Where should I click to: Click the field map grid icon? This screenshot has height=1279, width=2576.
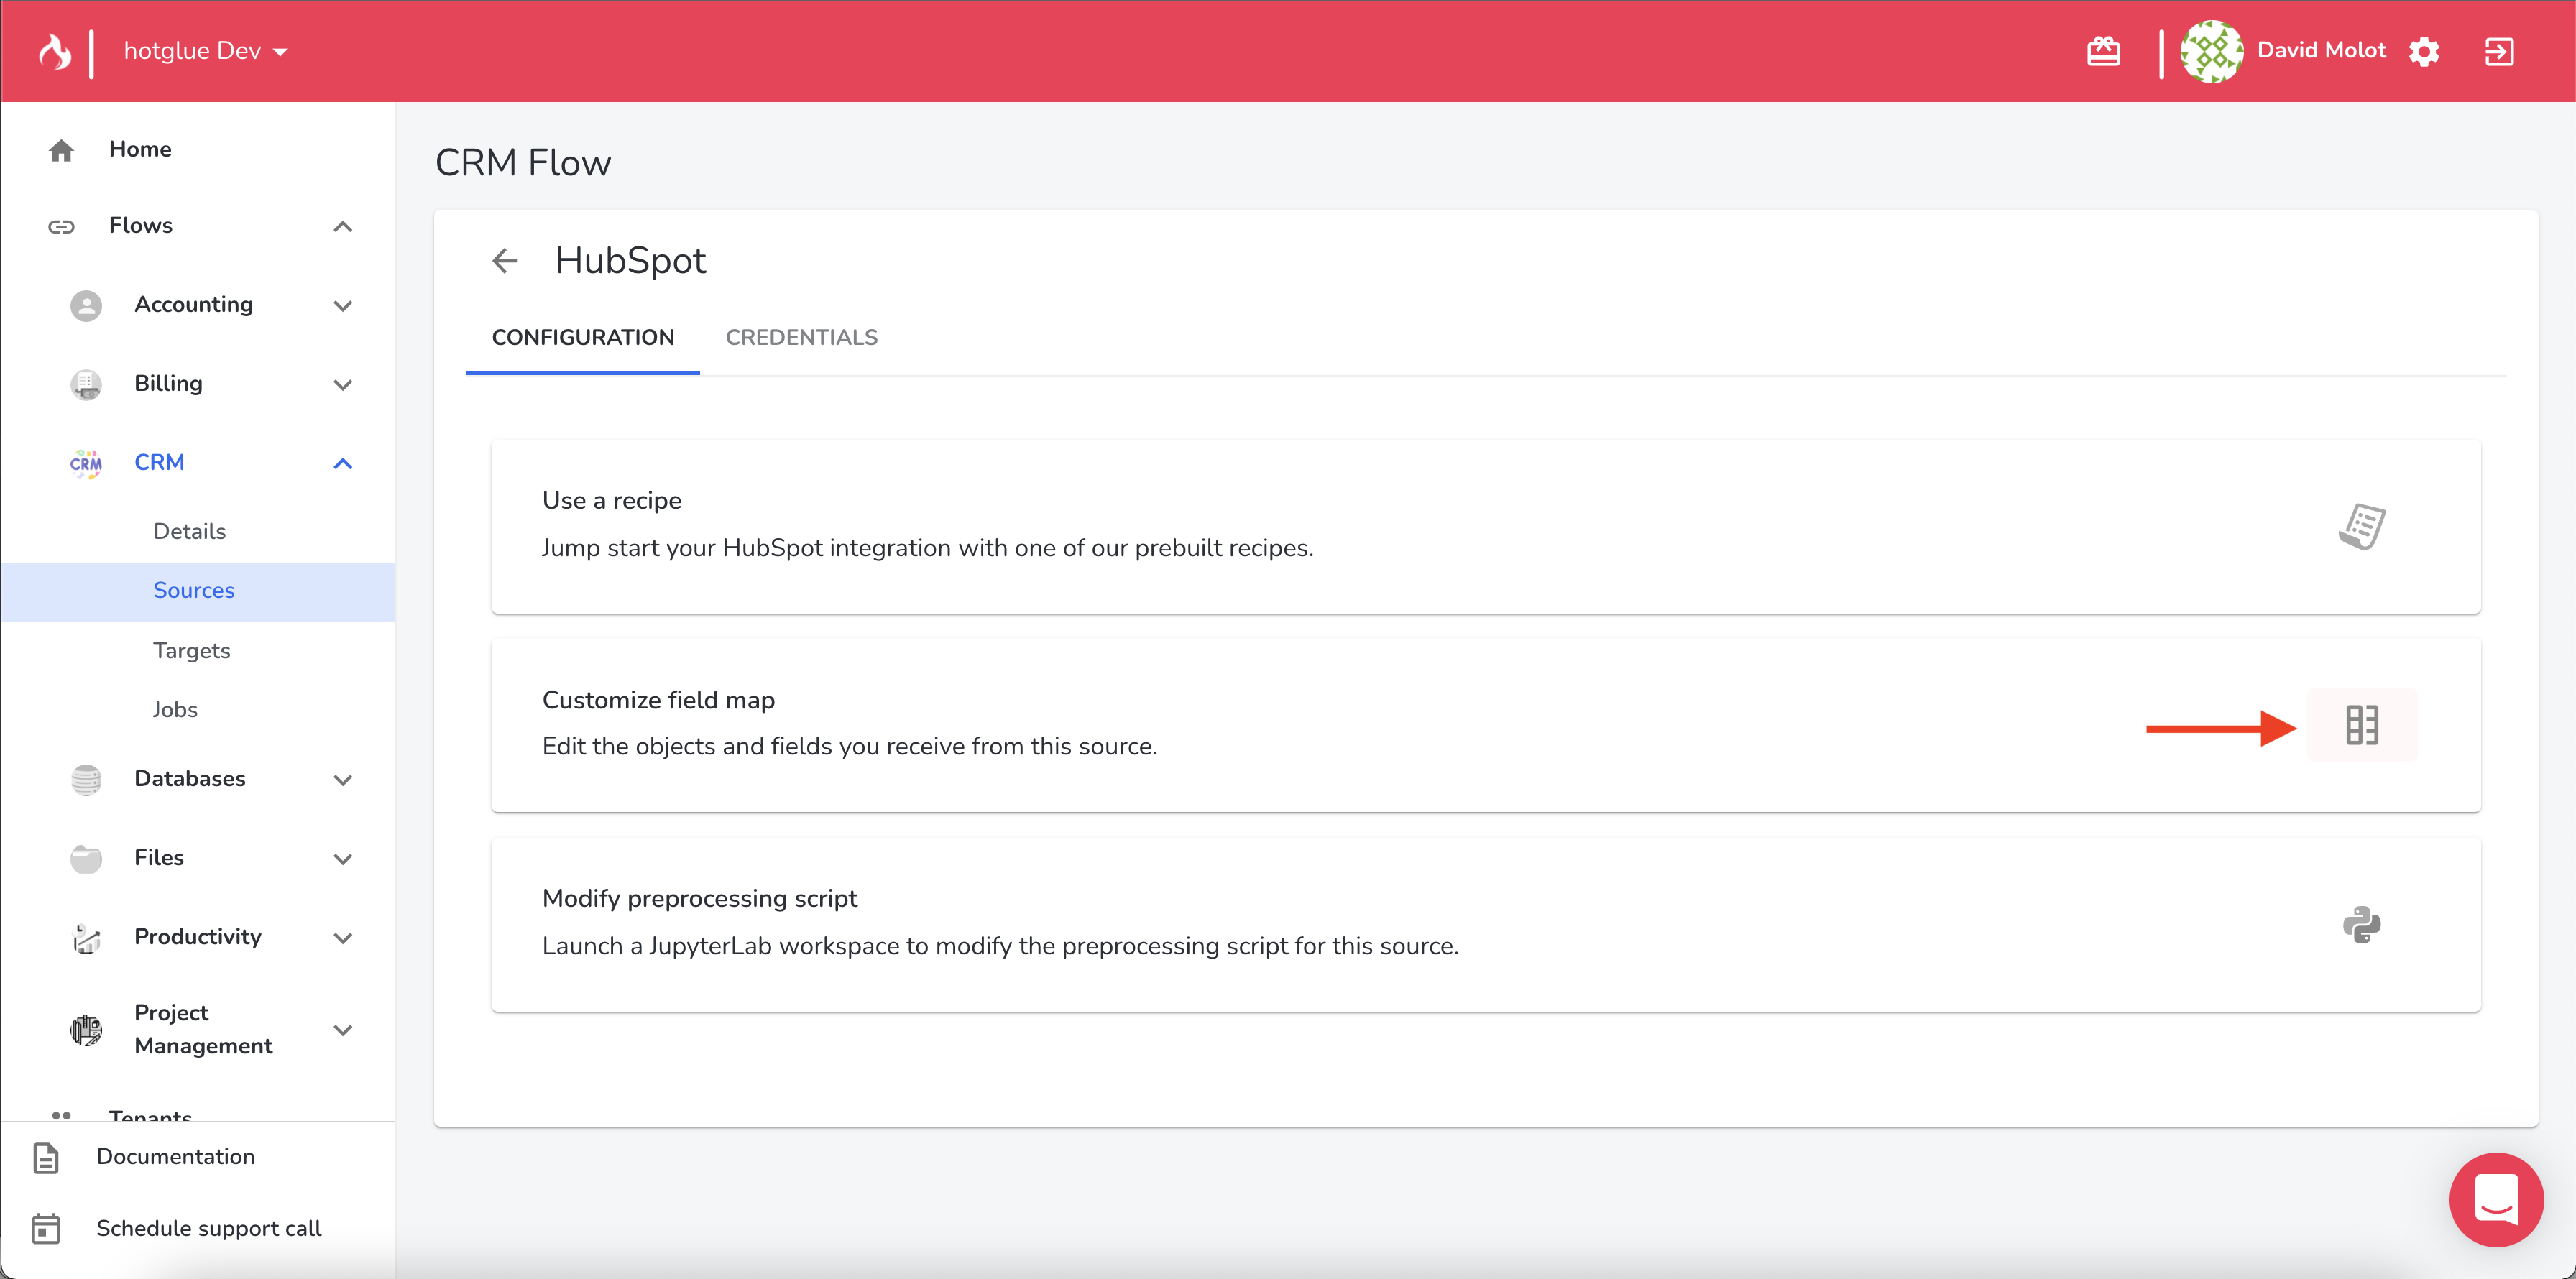(2362, 724)
